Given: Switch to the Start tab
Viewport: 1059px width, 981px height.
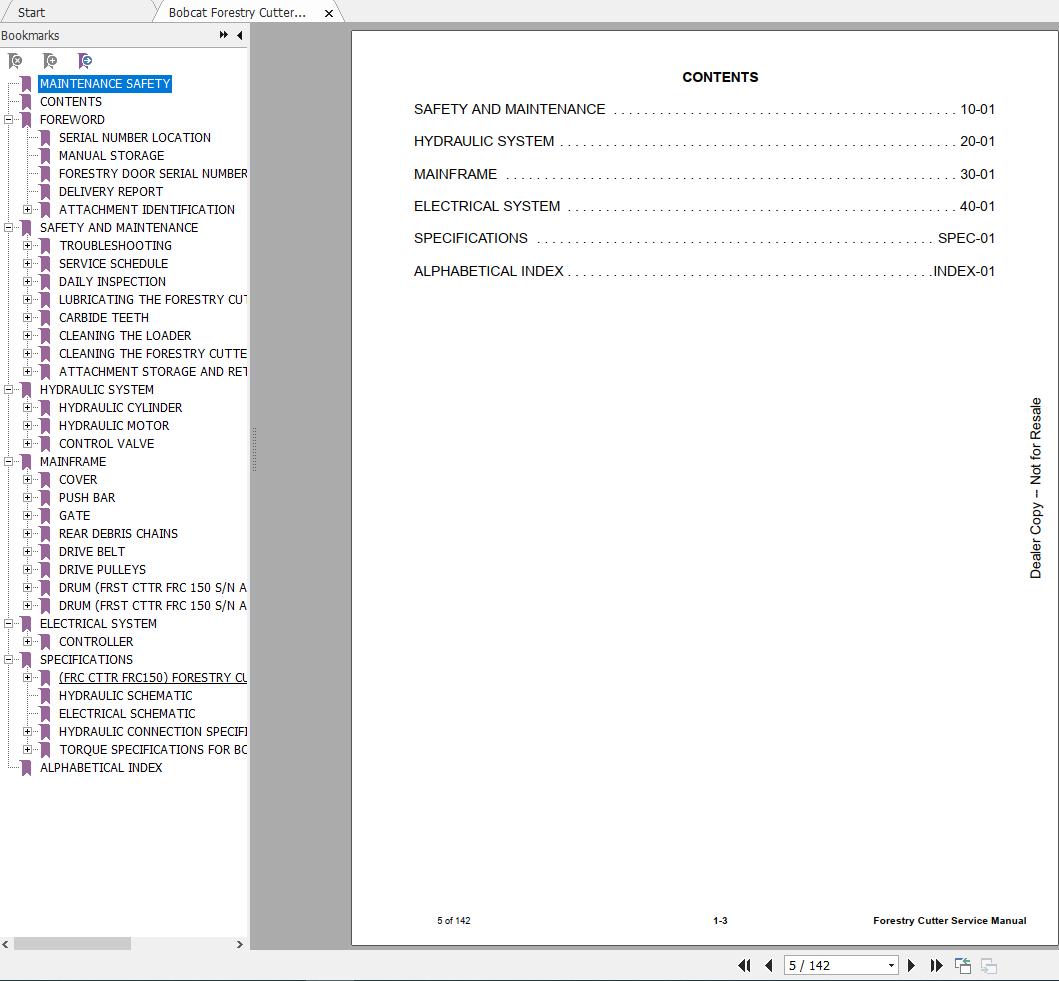Looking at the screenshot, I should click(x=31, y=12).
